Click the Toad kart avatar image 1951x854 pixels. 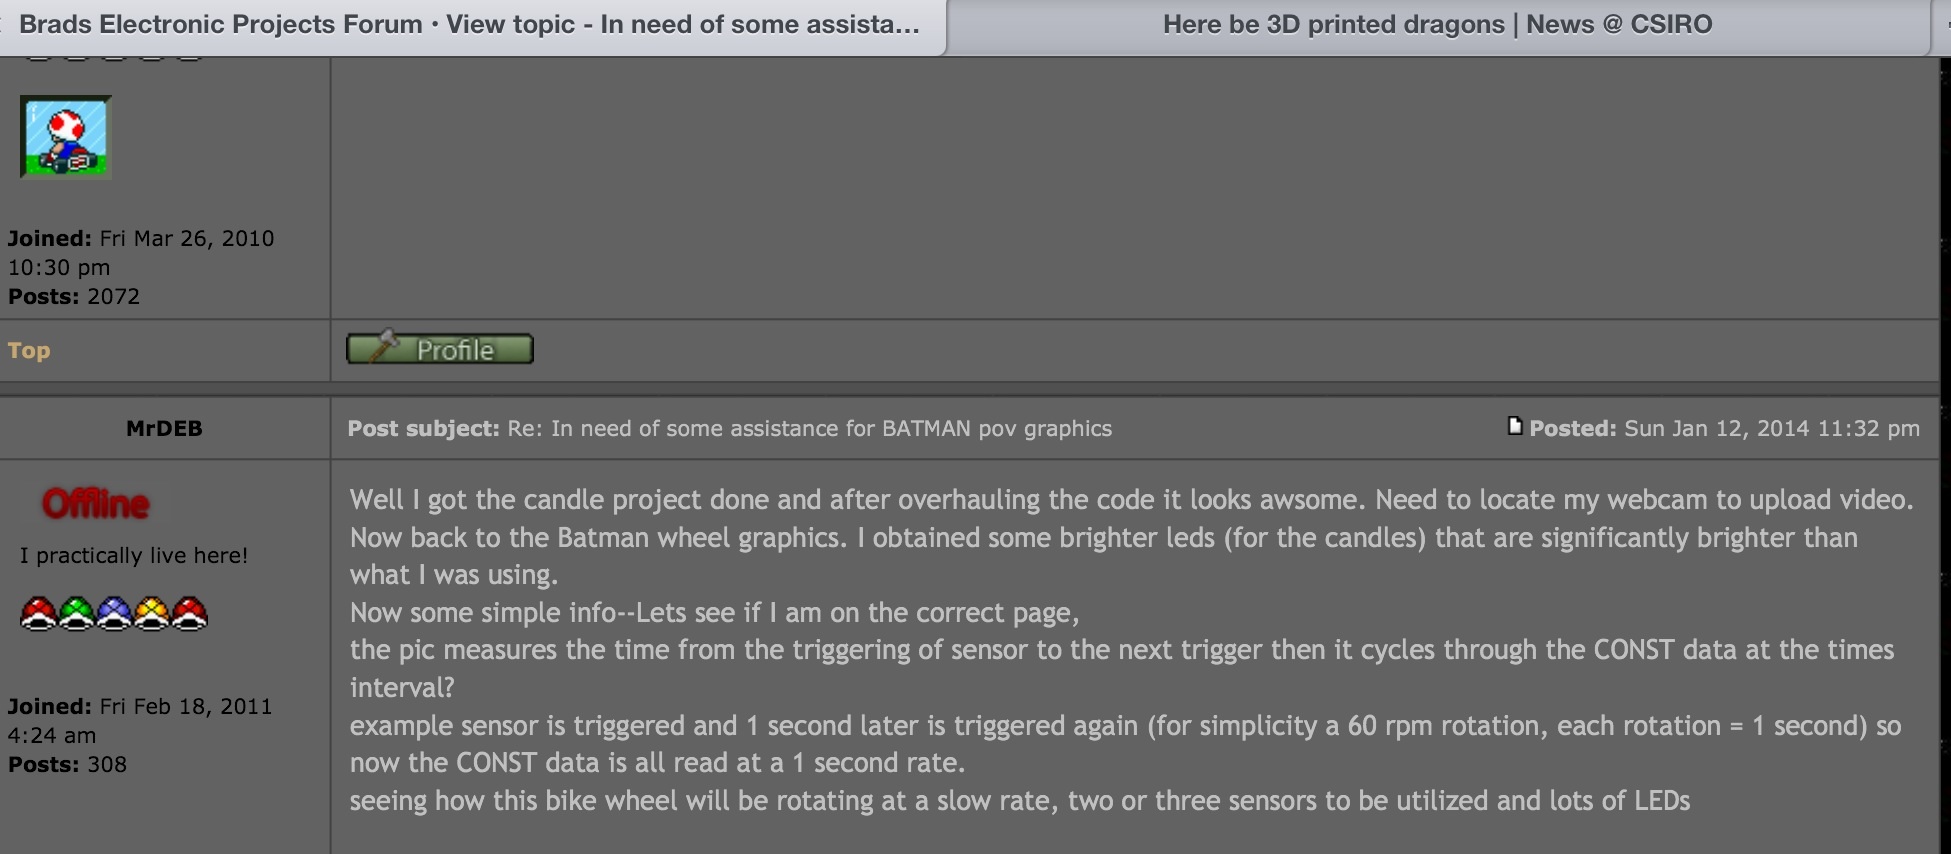click(x=65, y=137)
